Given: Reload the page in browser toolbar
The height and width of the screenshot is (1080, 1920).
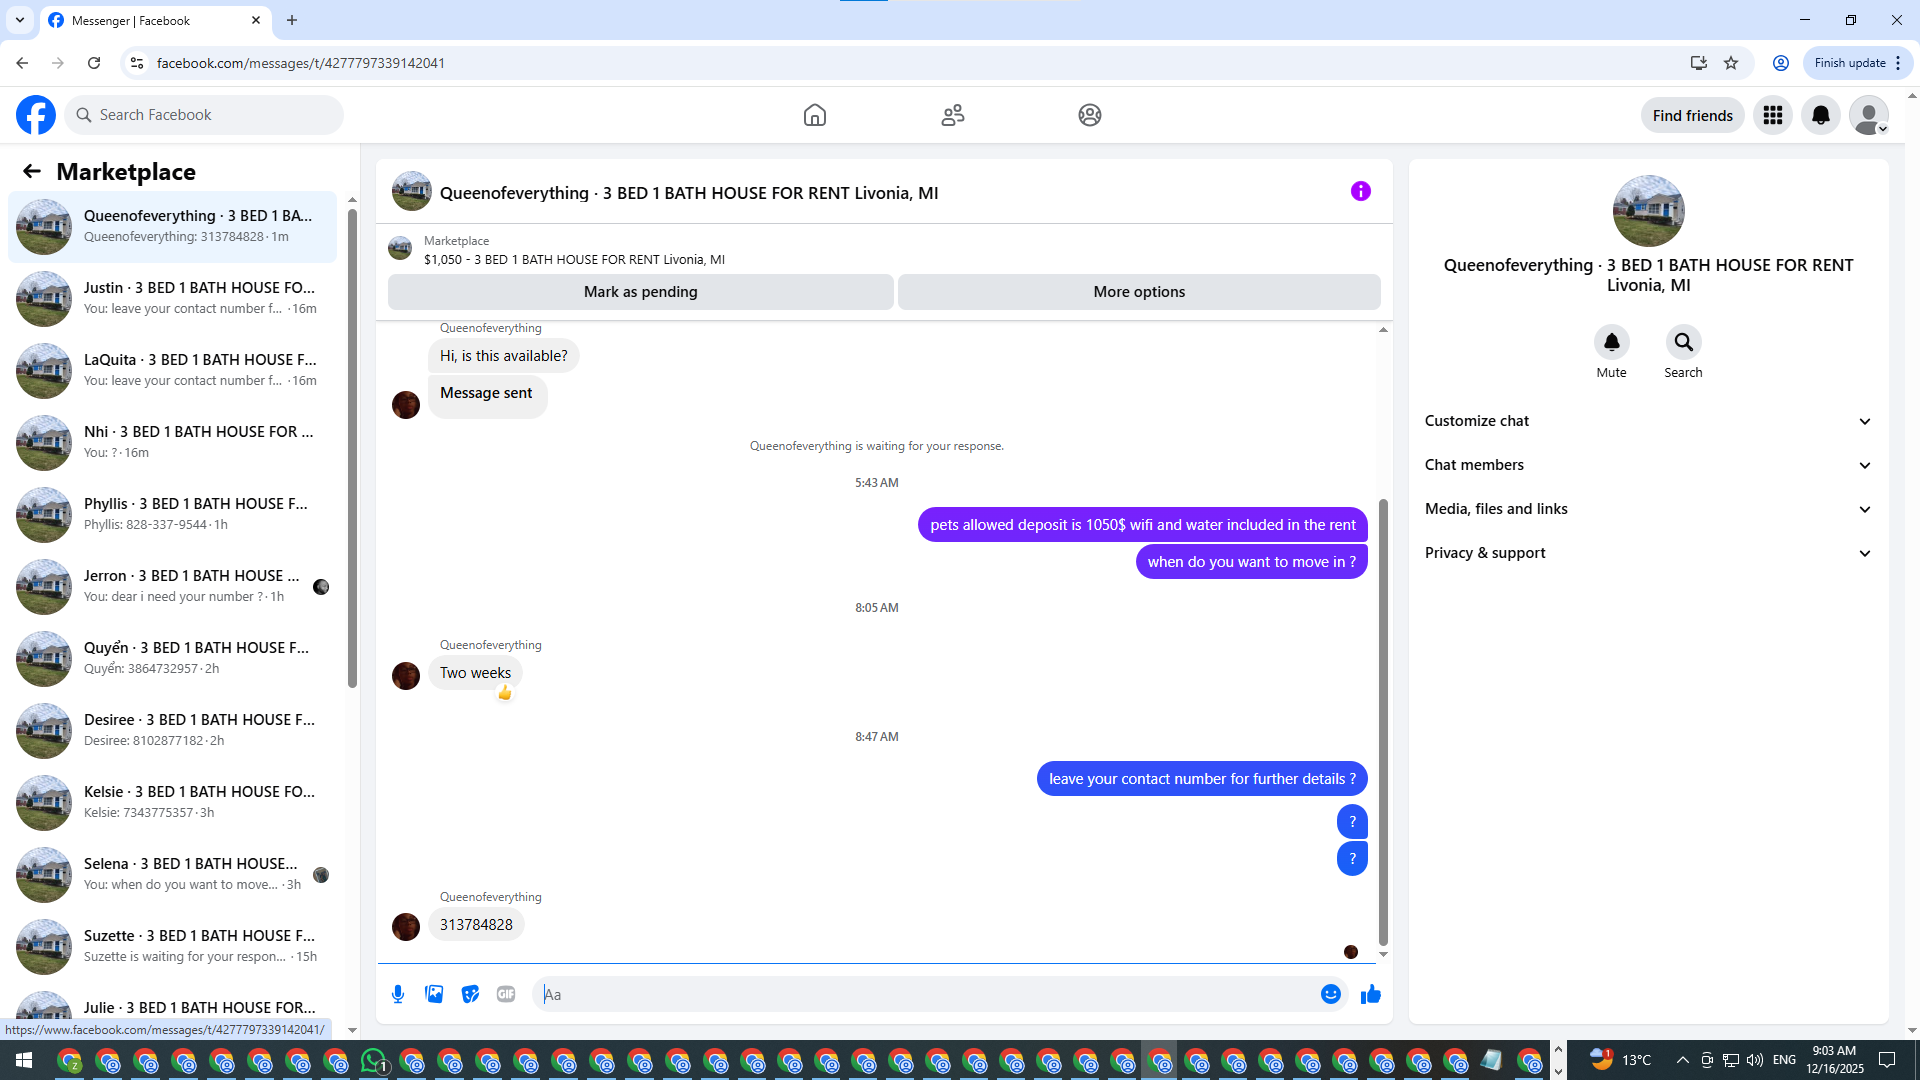Looking at the screenshot, I should click(94, 63).
